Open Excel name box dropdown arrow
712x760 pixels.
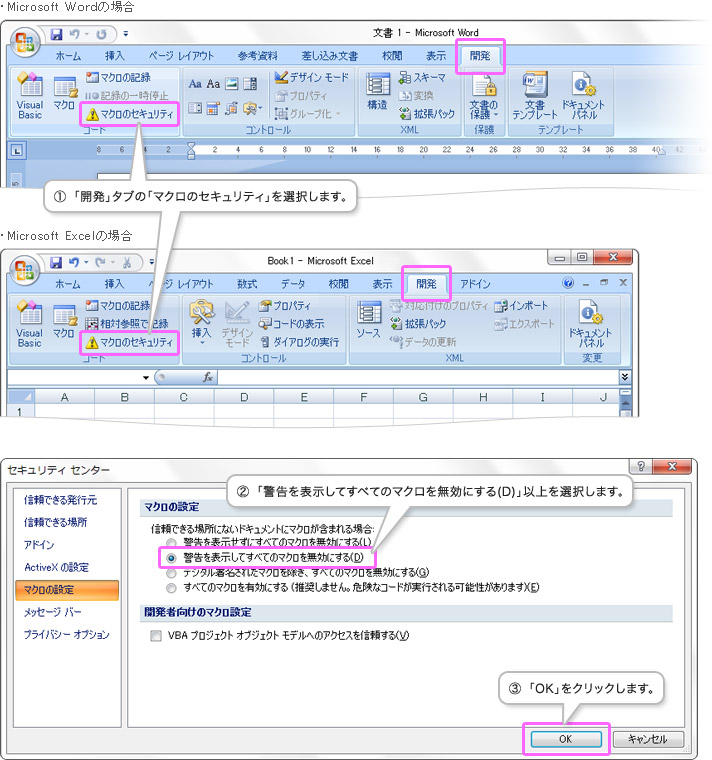click(145, 377)
